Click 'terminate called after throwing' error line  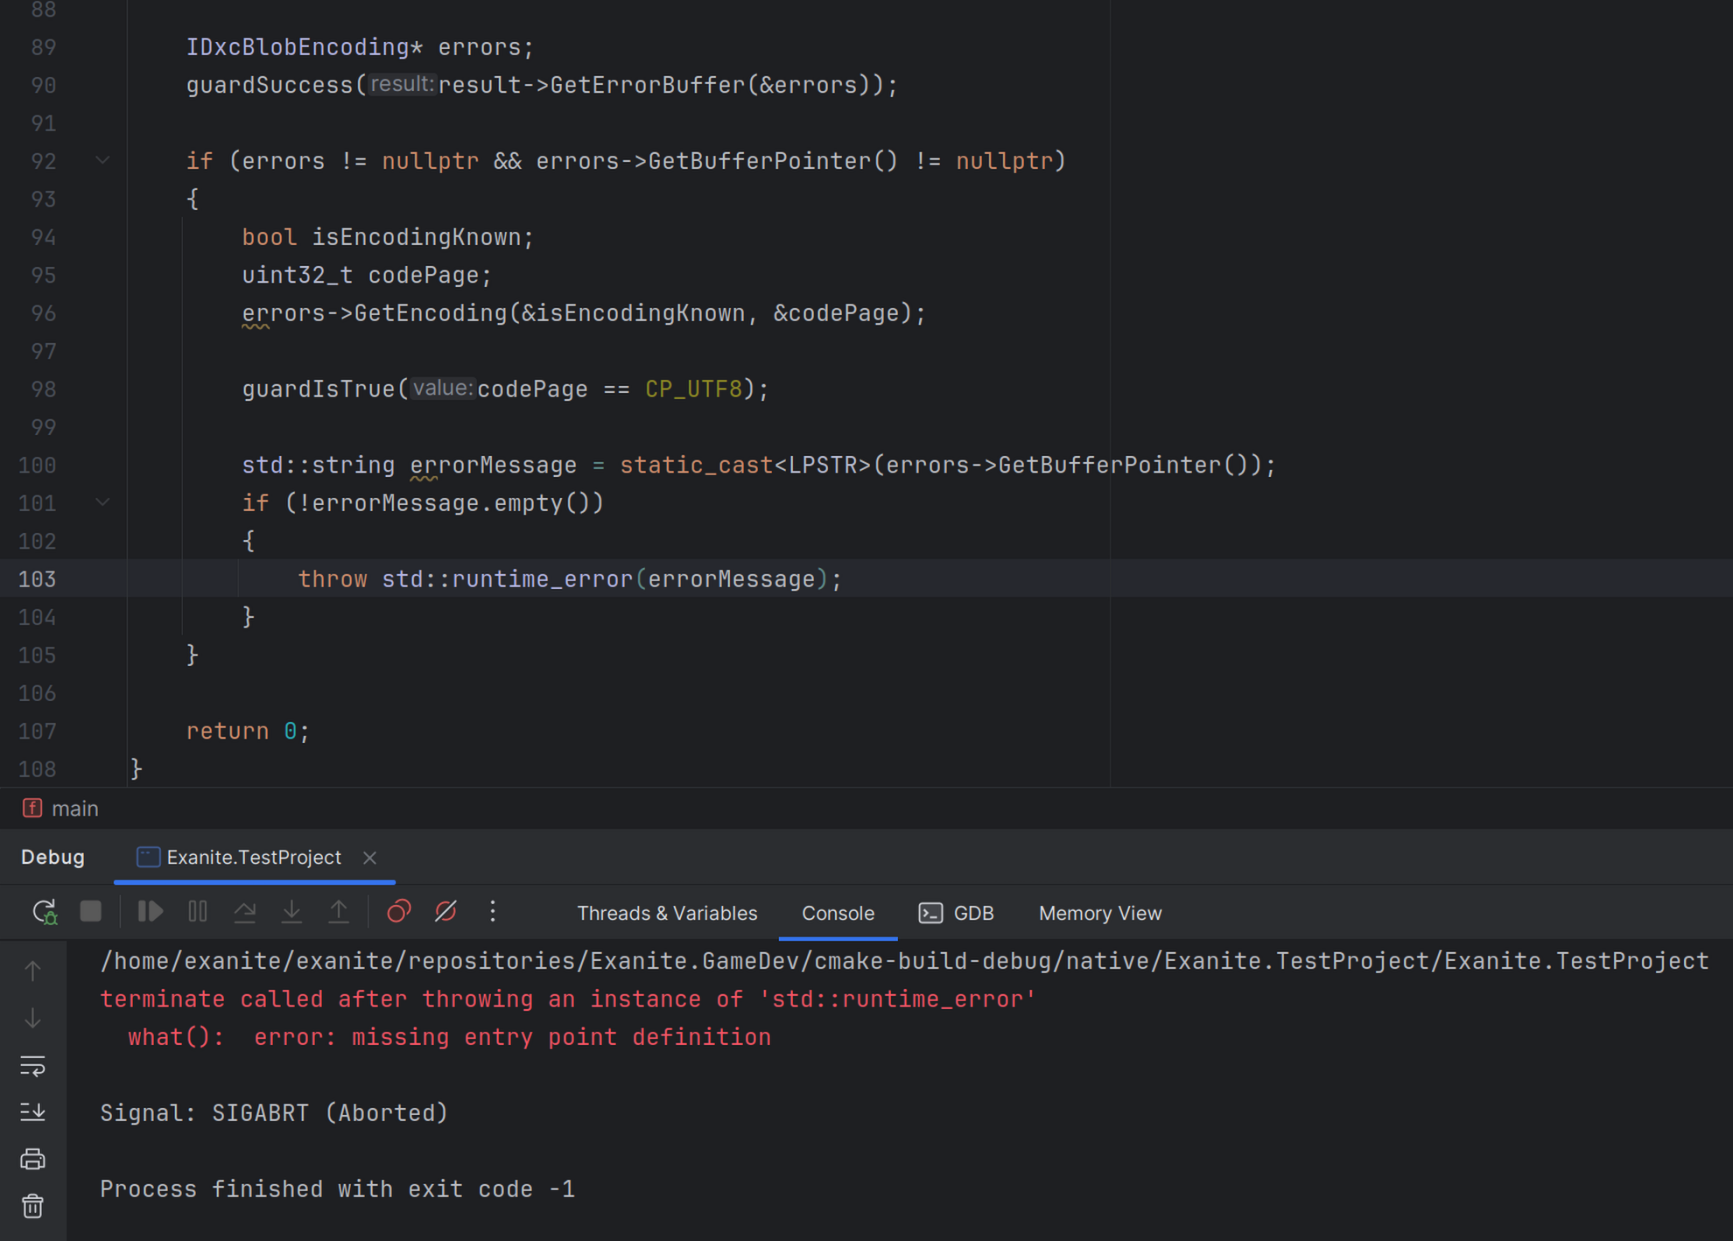tap(568, 999)
